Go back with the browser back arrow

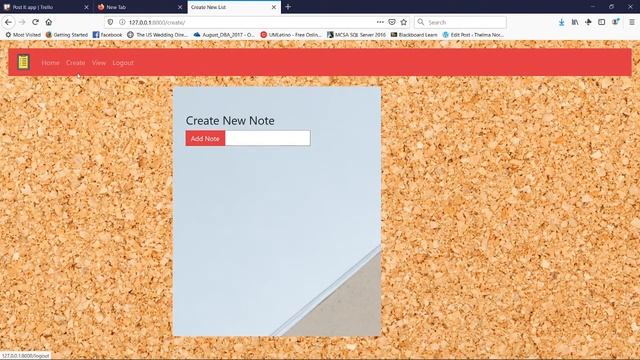(9, 22)
